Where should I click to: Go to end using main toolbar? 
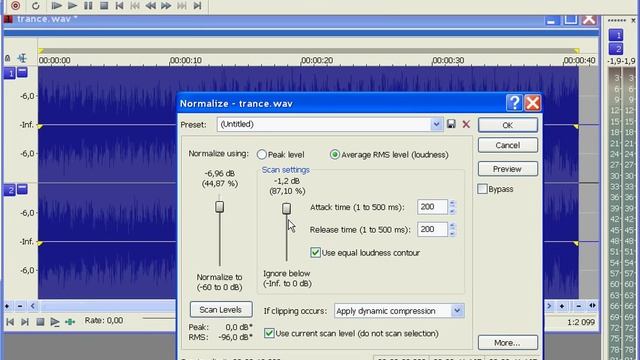pos(197,6)
